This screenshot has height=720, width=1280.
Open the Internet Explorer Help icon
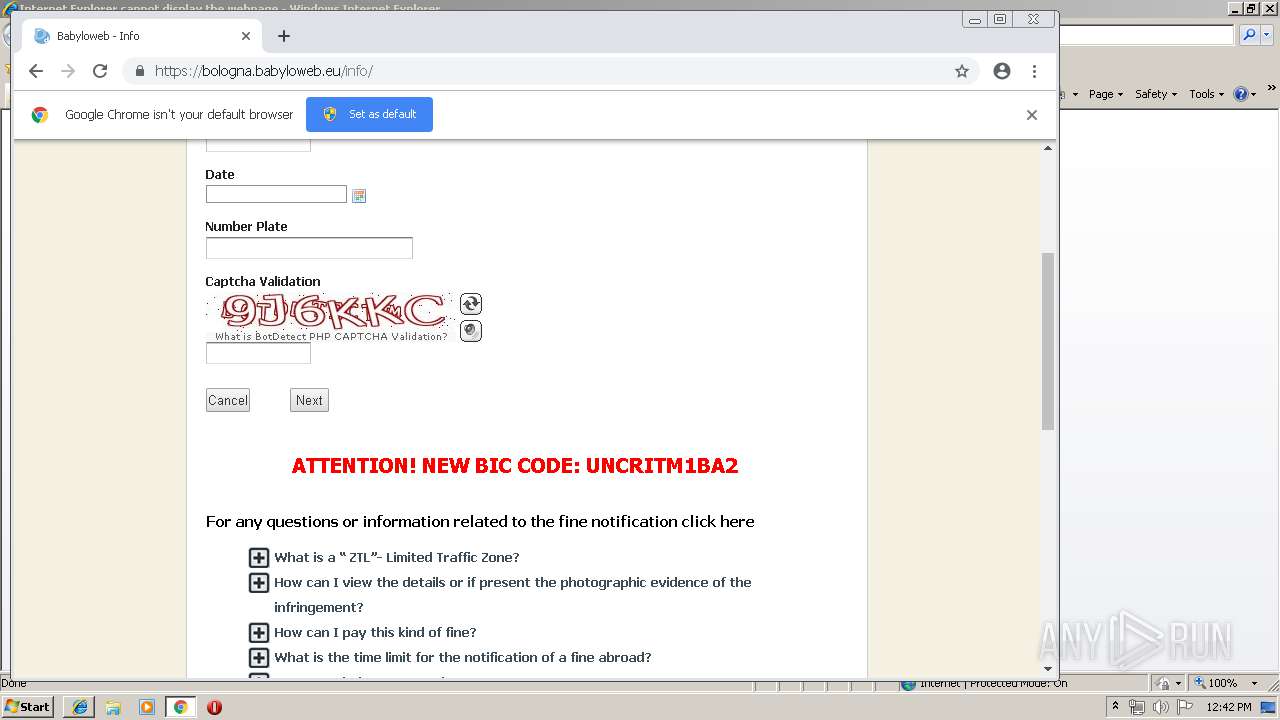[1245, 94]
